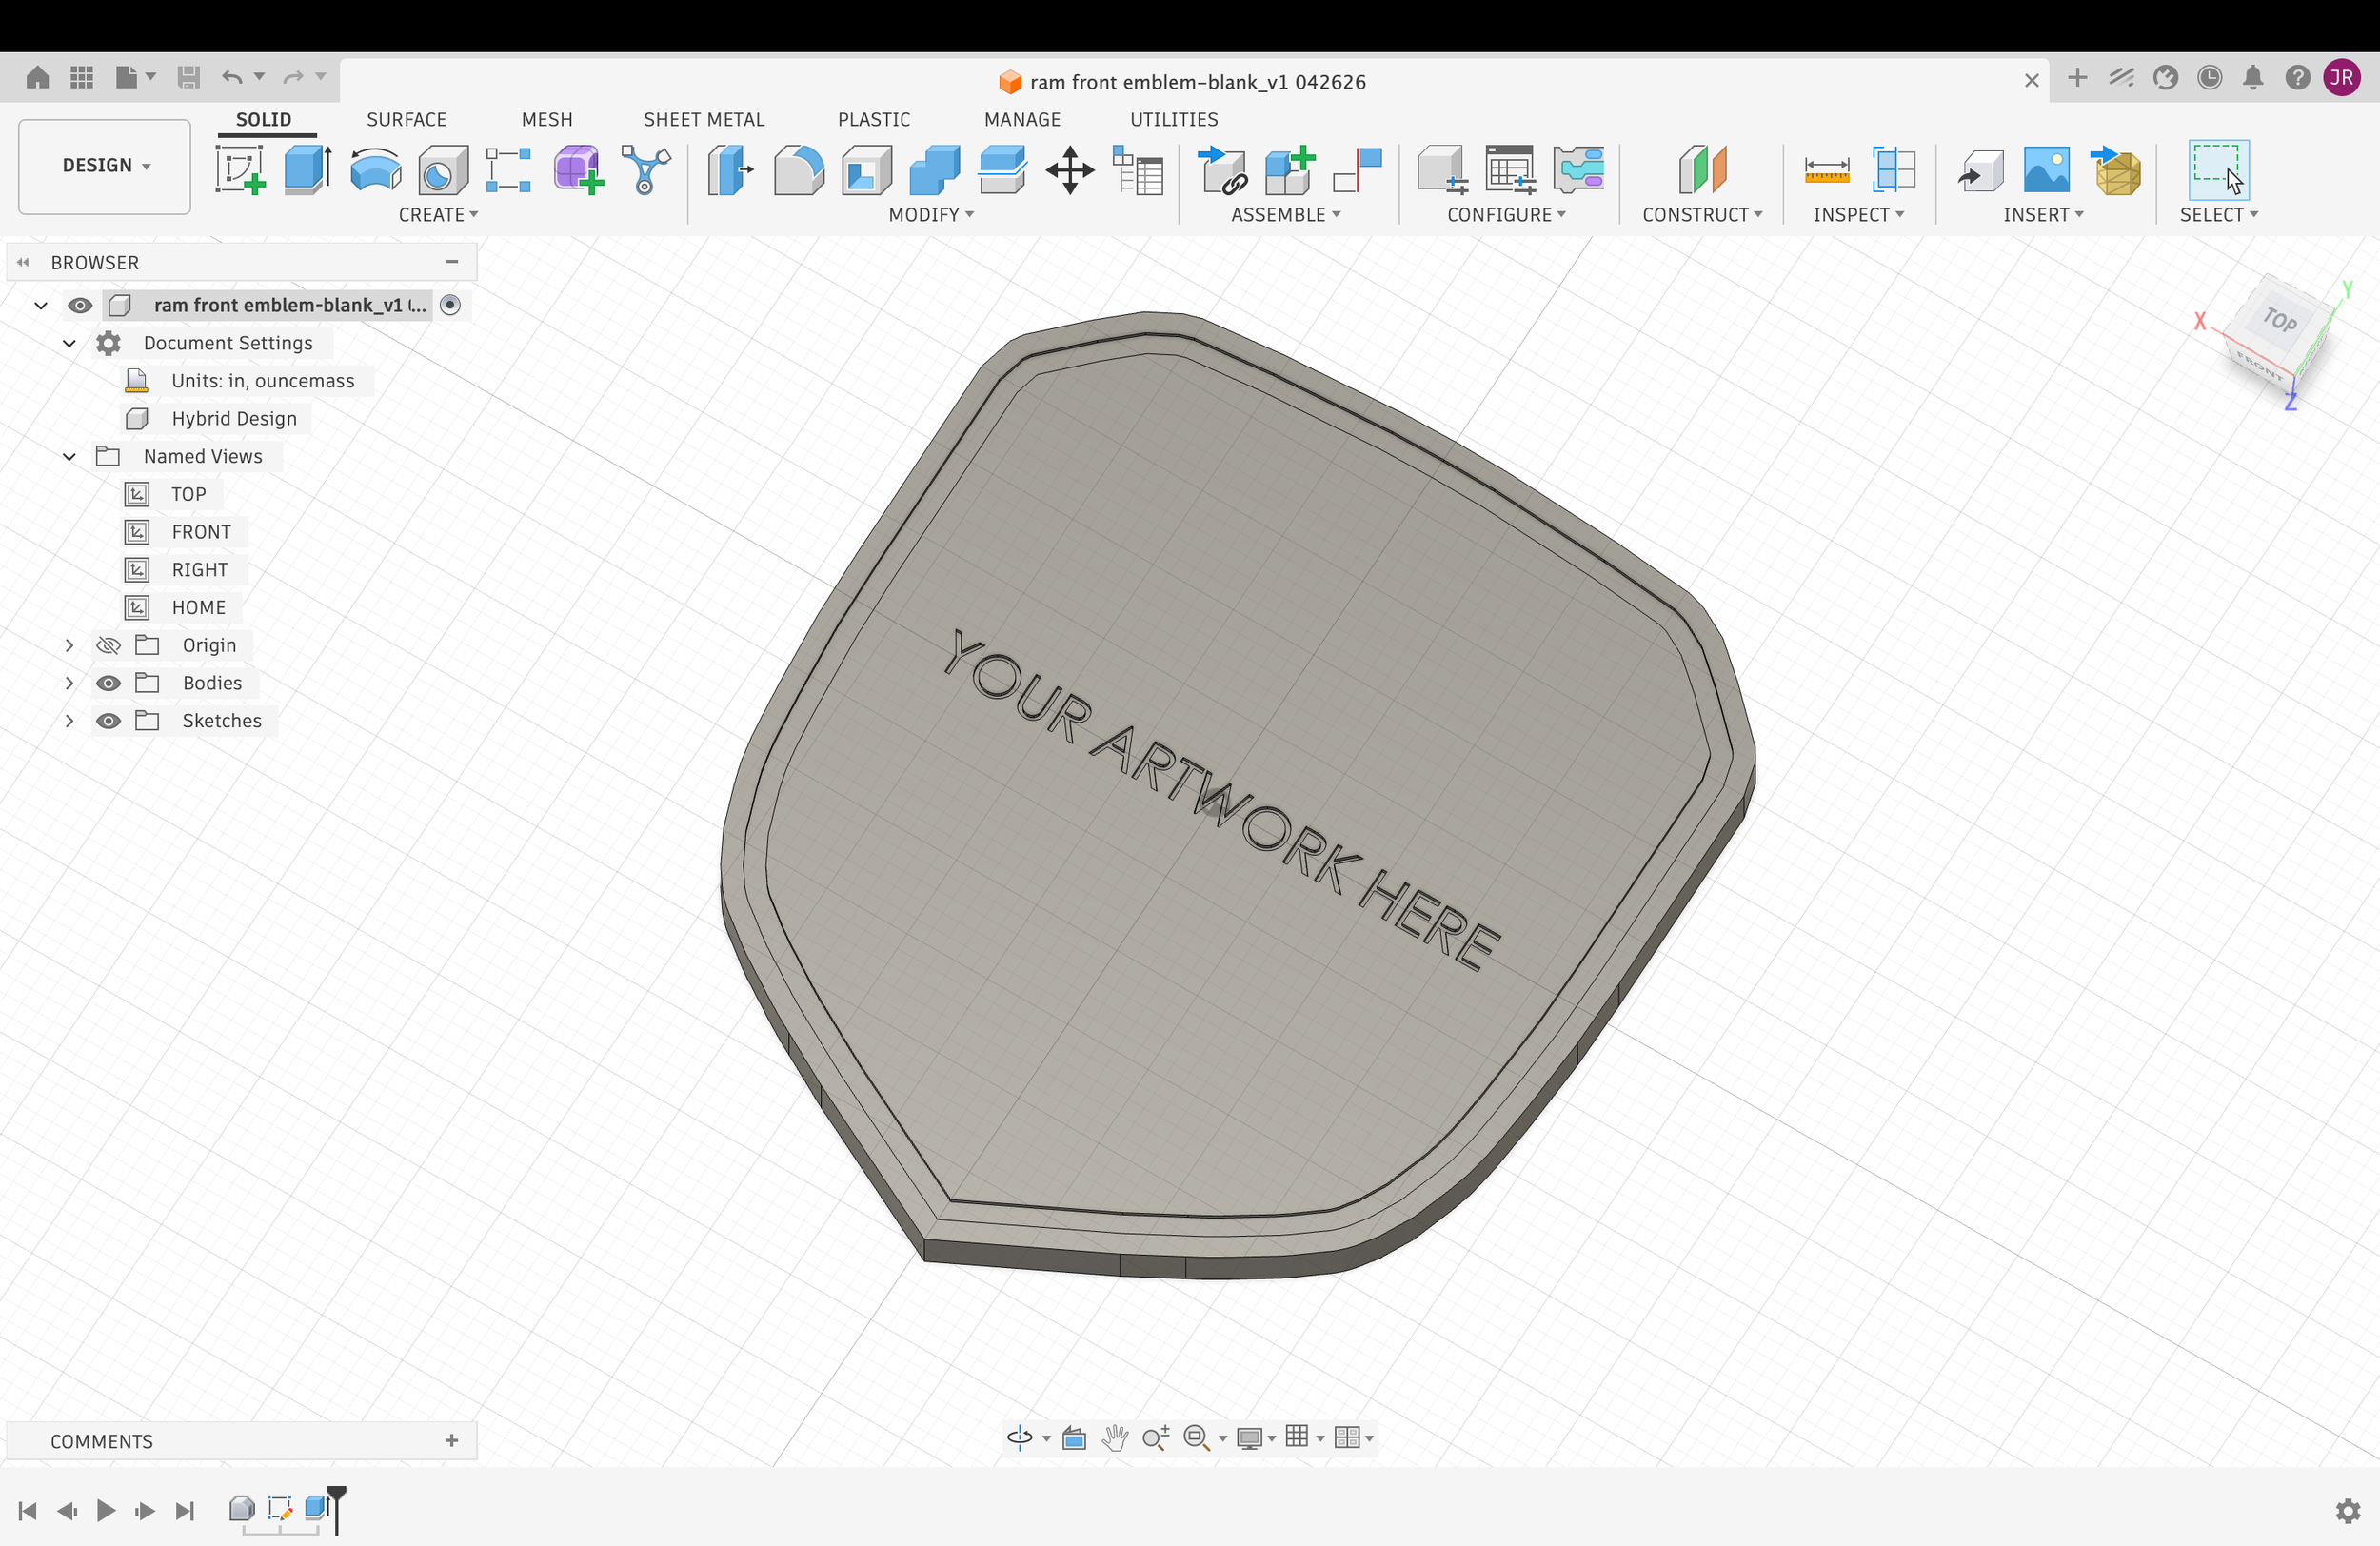Image resolution: width=2380 pixels, height=1546 pixels.
Task: Expand the Bodies folder in browser
Action: tap(69, 683)
